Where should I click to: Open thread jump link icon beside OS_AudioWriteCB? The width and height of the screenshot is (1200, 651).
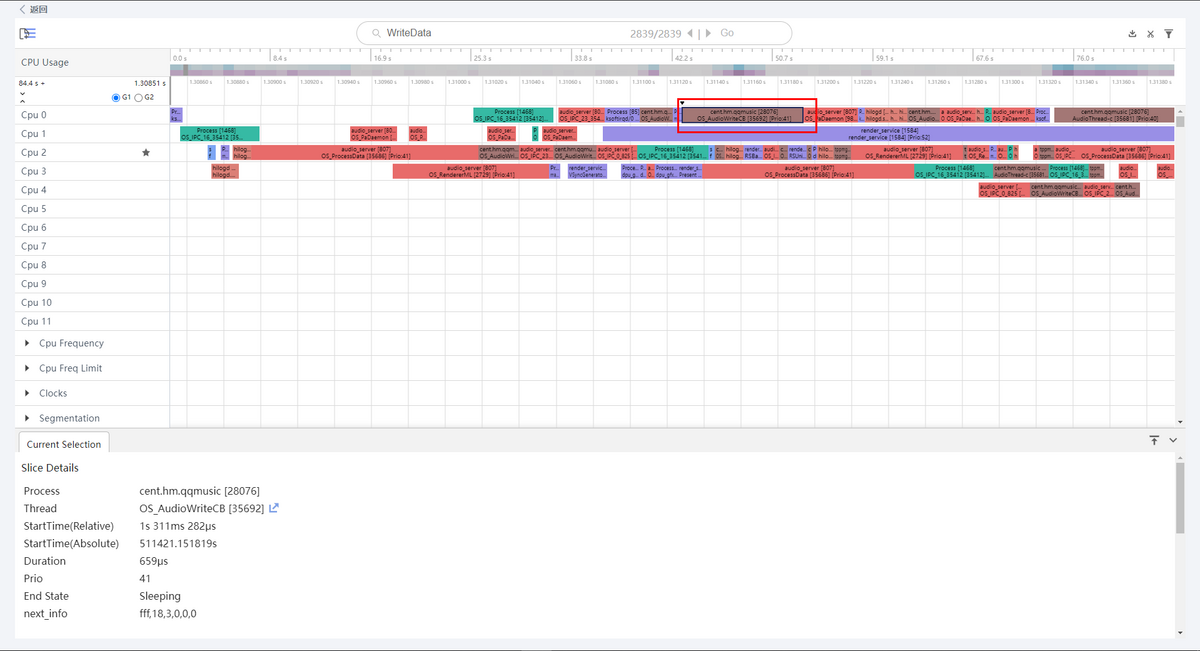pyautogui.click(x=274, y=508)
